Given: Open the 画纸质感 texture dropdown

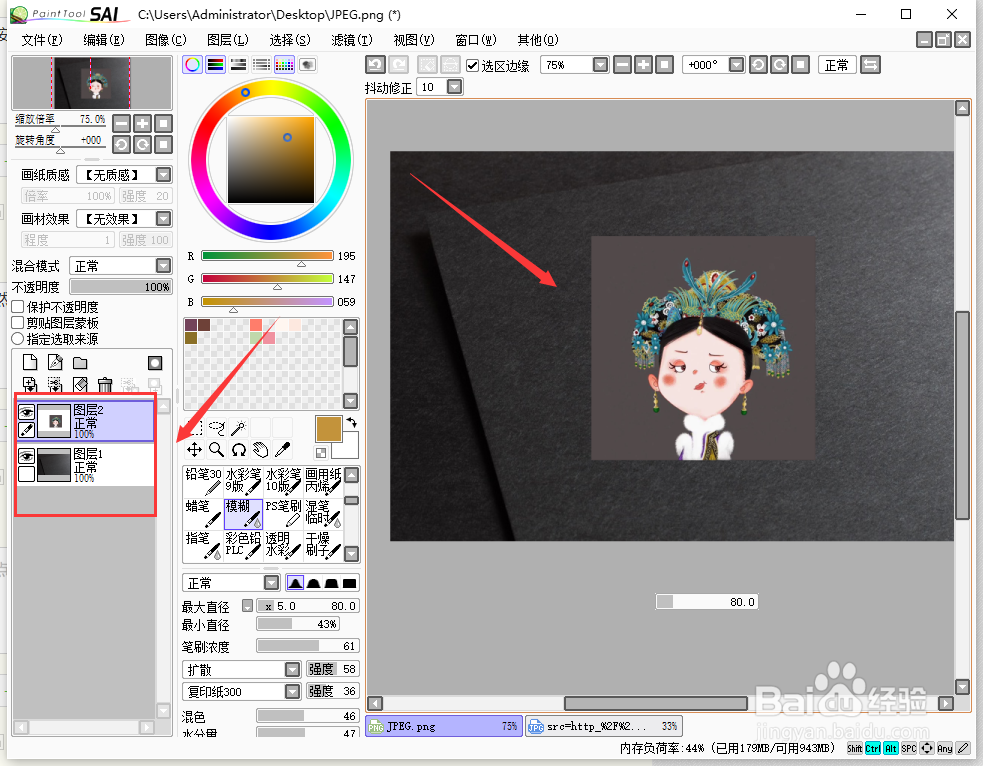Looking at the screenshot, I should coord(164,175).
